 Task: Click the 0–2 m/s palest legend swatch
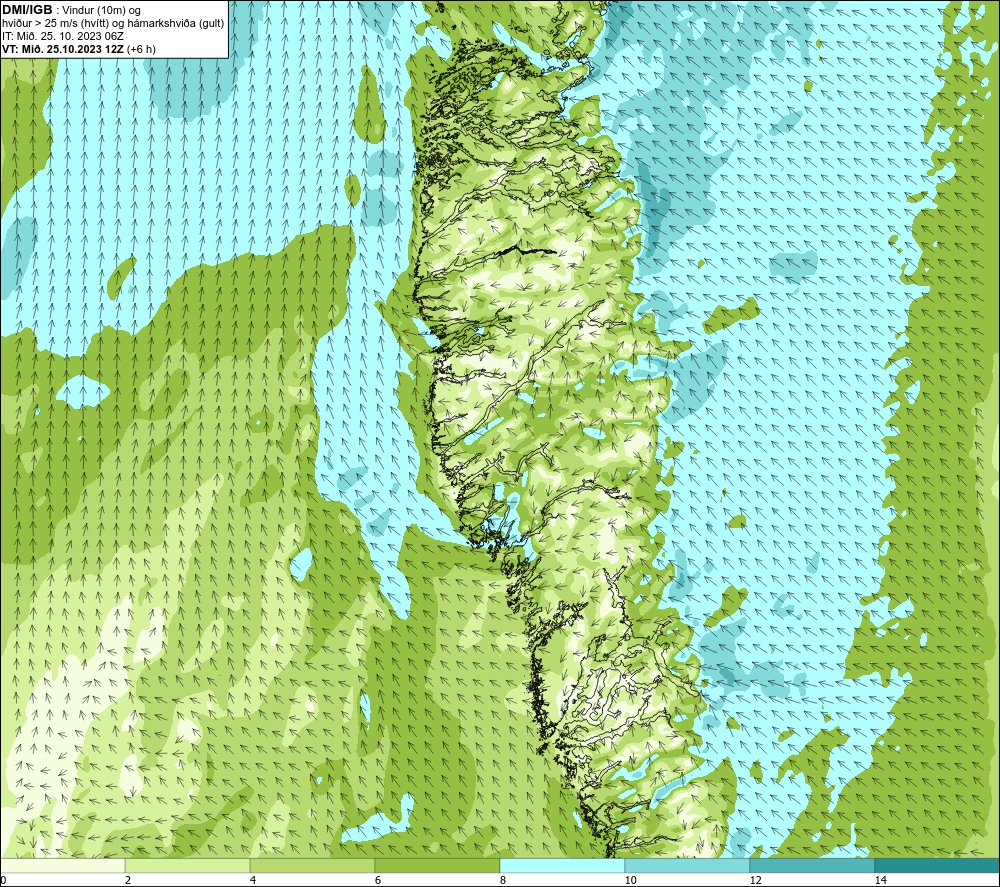(x=62, y=865)
